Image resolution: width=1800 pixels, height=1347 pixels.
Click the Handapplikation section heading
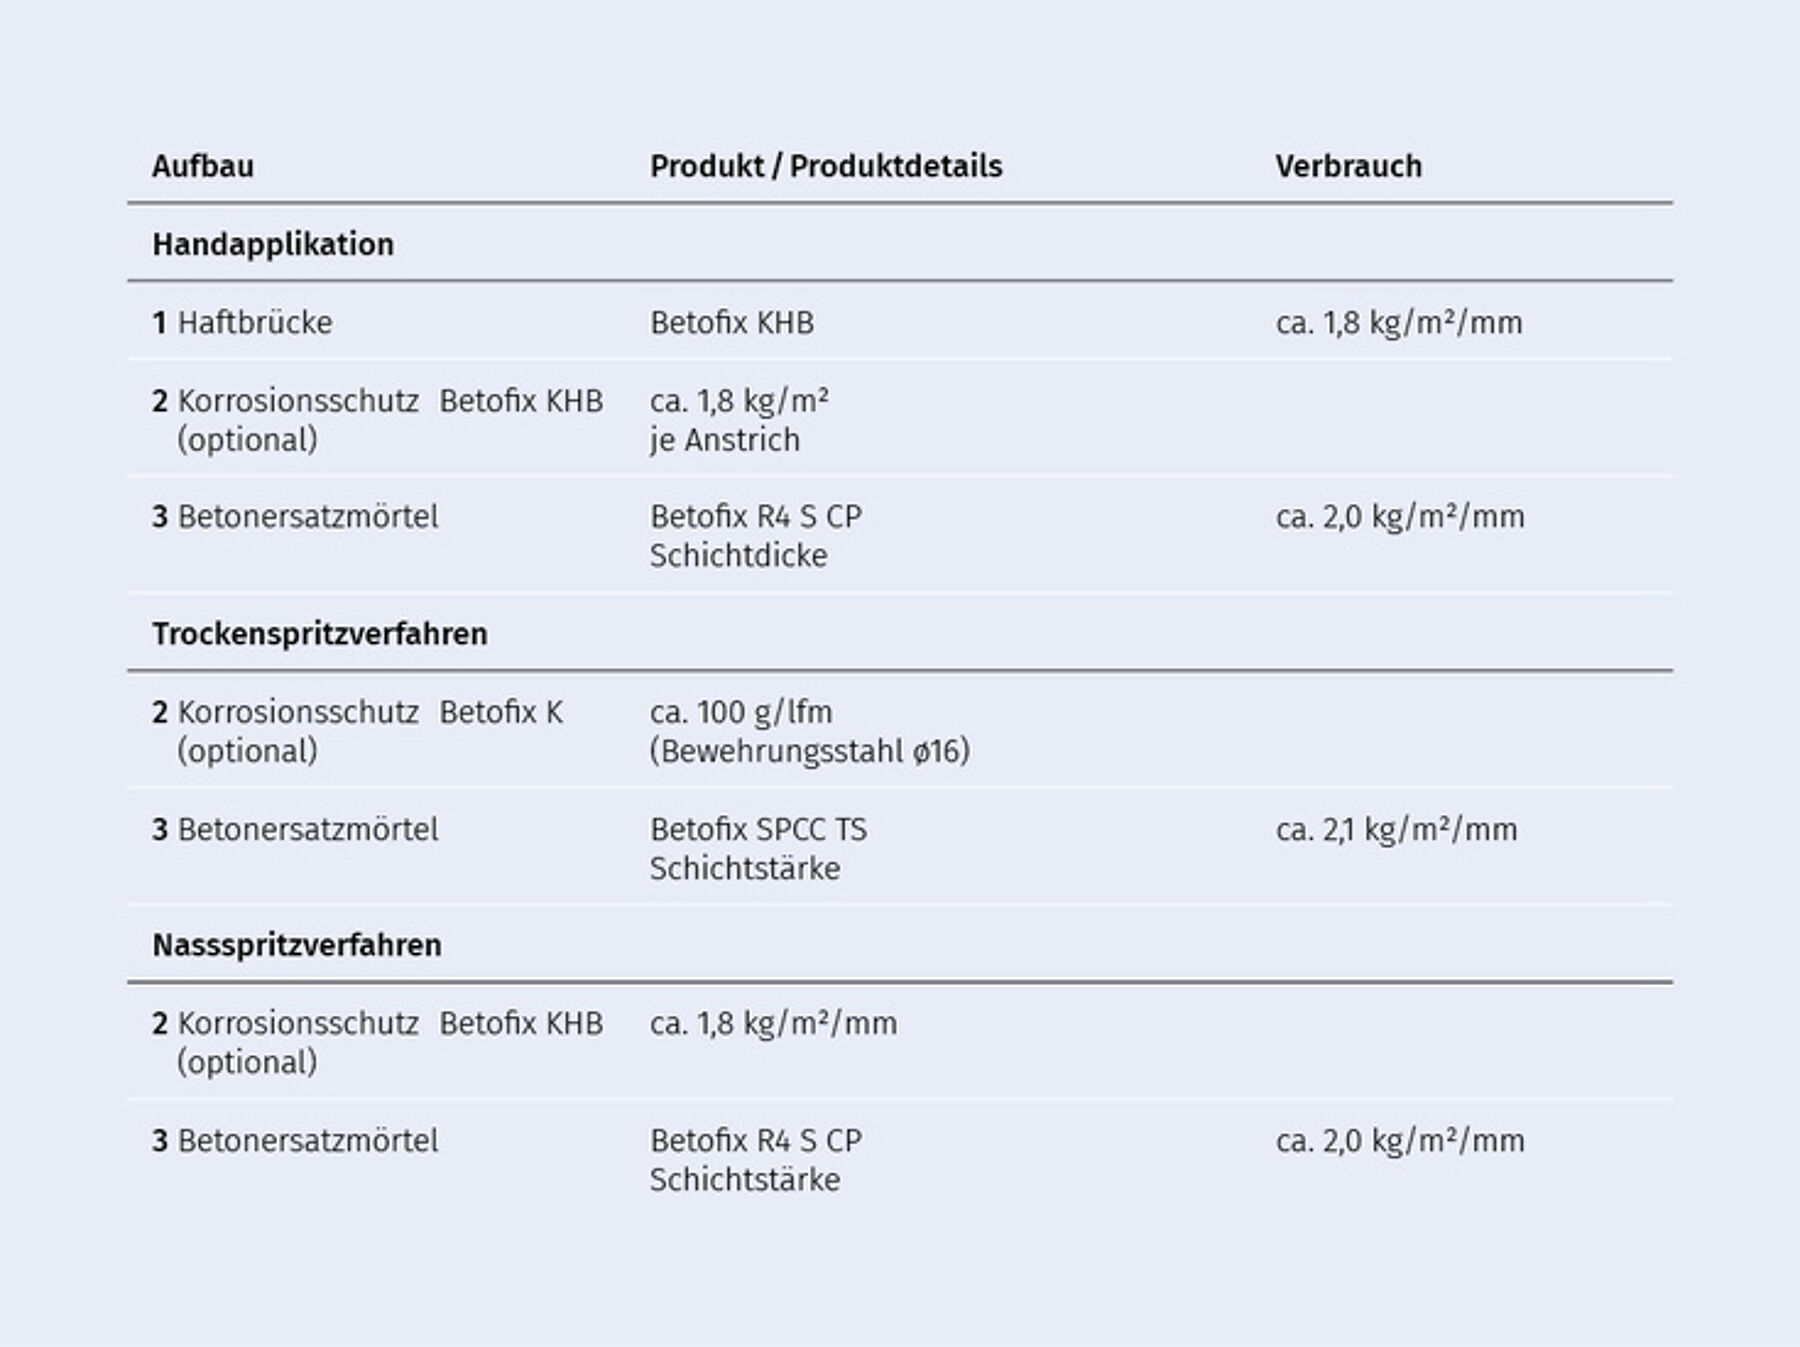pos(272,244)
